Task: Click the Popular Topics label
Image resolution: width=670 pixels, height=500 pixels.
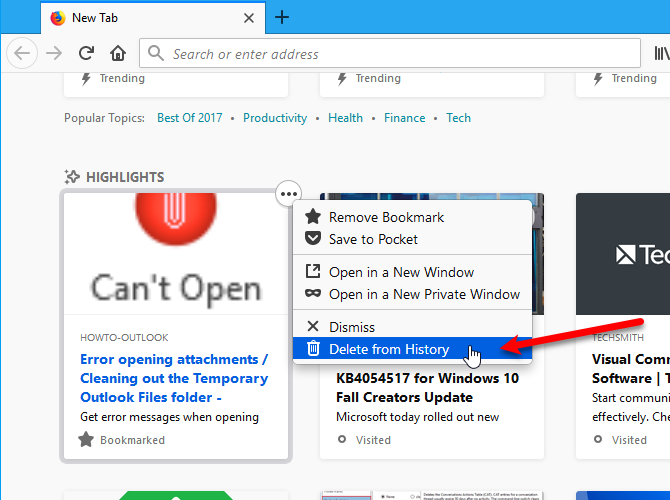Action: click(104, 118)
